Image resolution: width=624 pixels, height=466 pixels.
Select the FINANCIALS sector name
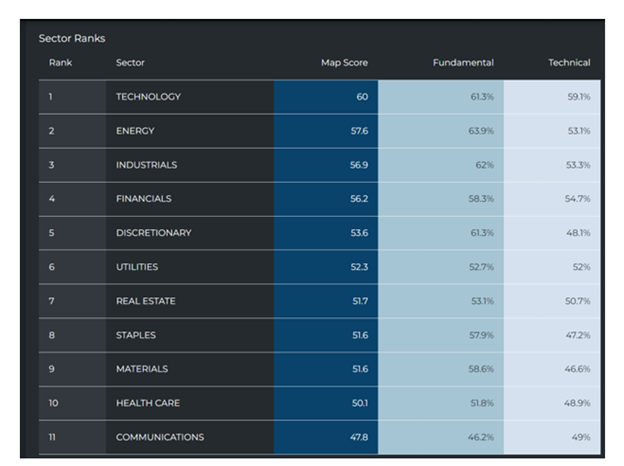pos(144,199)
